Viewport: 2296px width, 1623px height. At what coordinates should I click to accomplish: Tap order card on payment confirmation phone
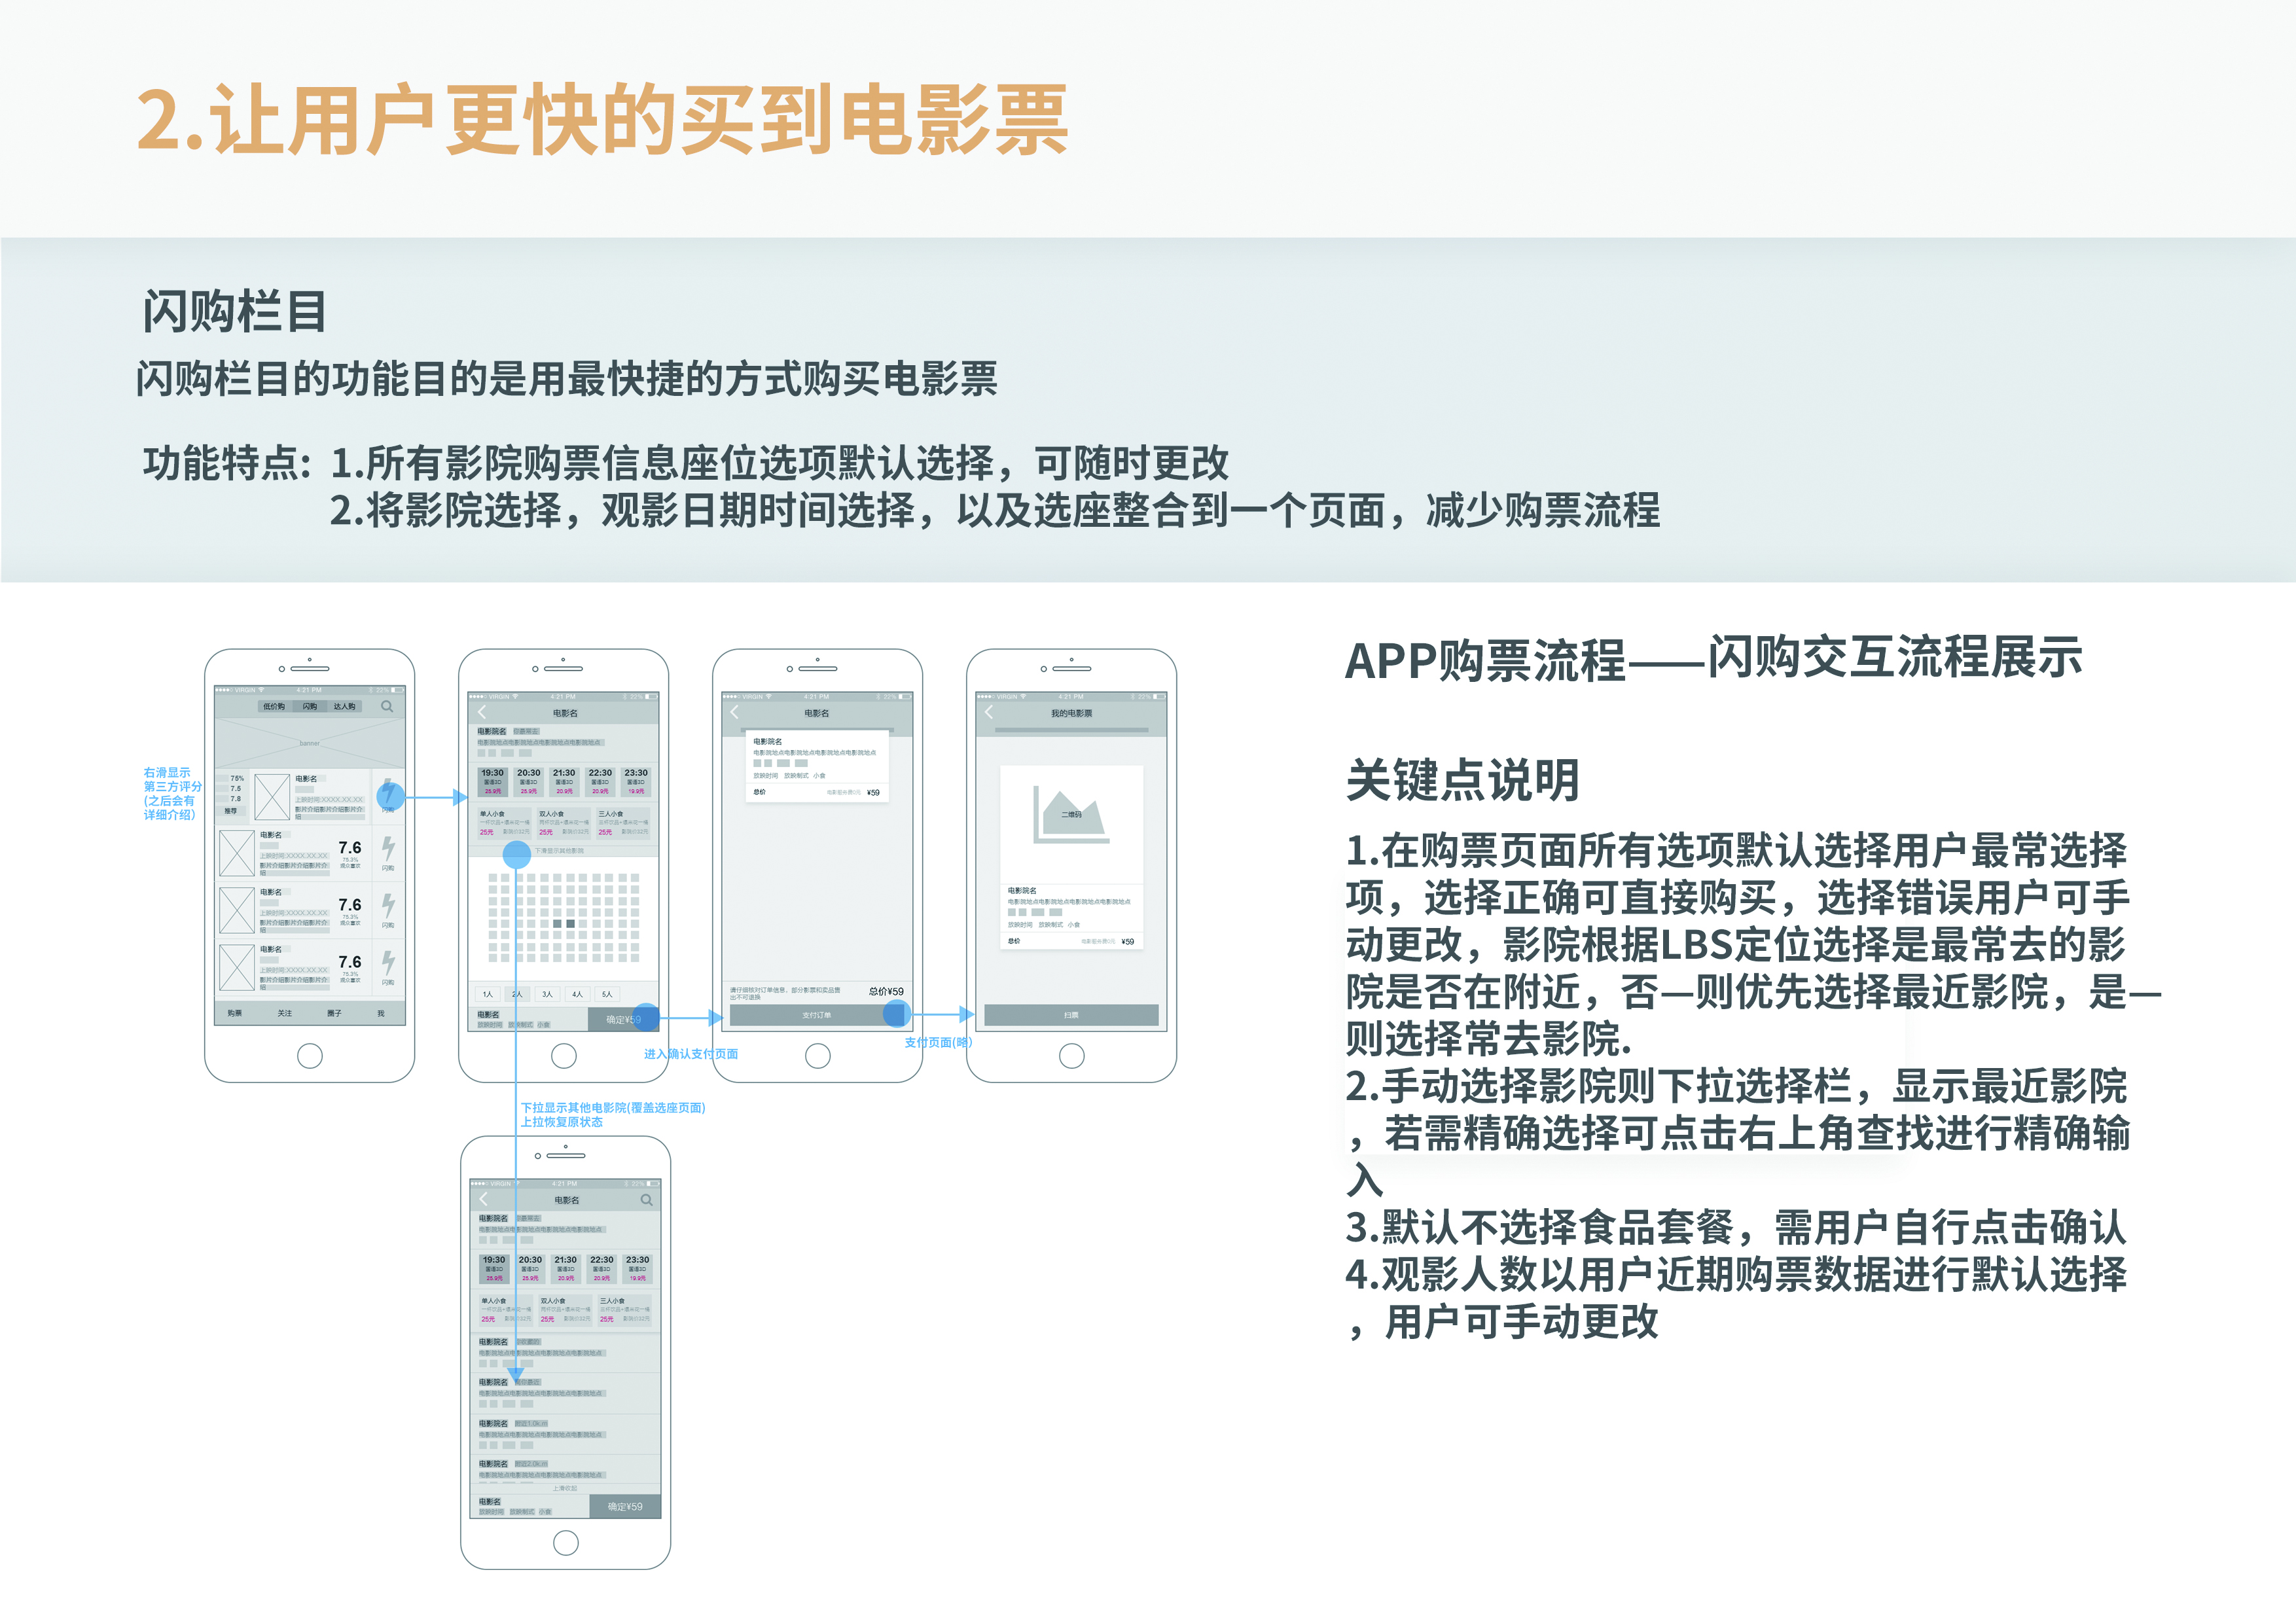pyautogui.click(x=817, y=767)
